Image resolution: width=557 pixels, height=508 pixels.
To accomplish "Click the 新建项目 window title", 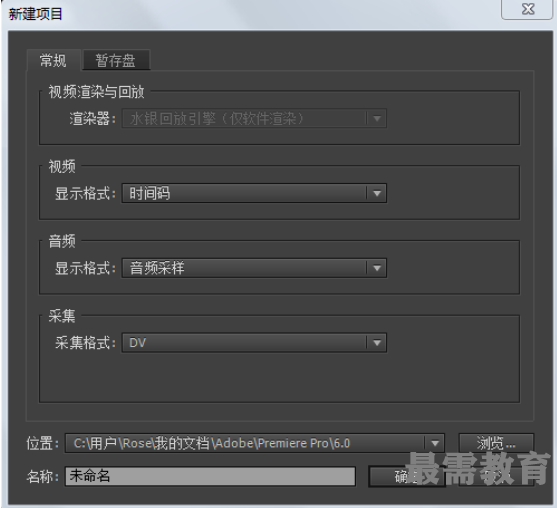I will click(35, 14).
